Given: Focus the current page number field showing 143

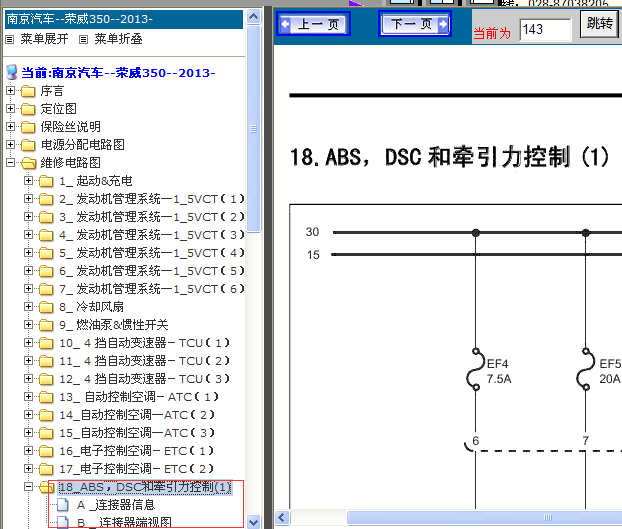Looking at the screenshot, I should 545,29.
